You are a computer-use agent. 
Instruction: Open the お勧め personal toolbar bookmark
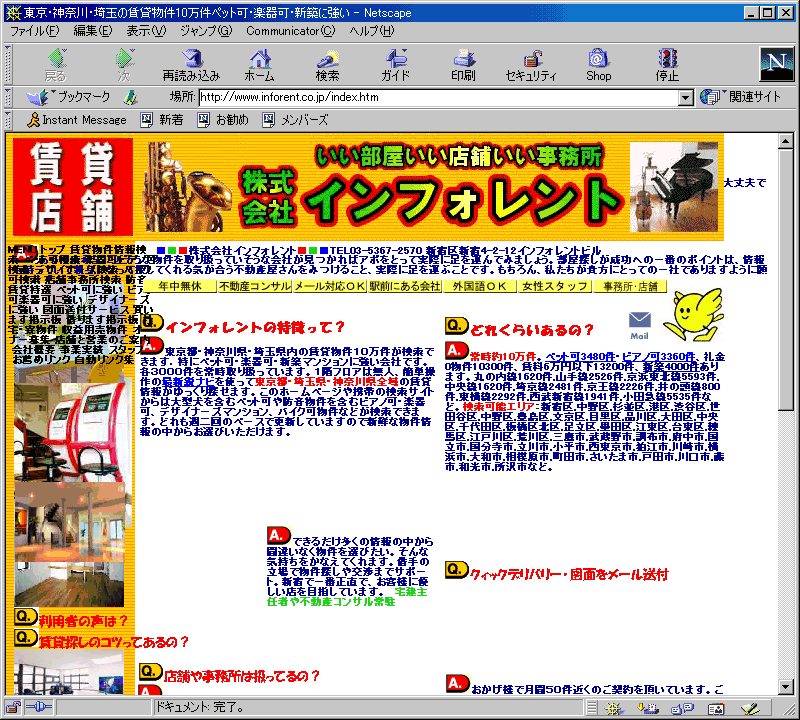223,120
